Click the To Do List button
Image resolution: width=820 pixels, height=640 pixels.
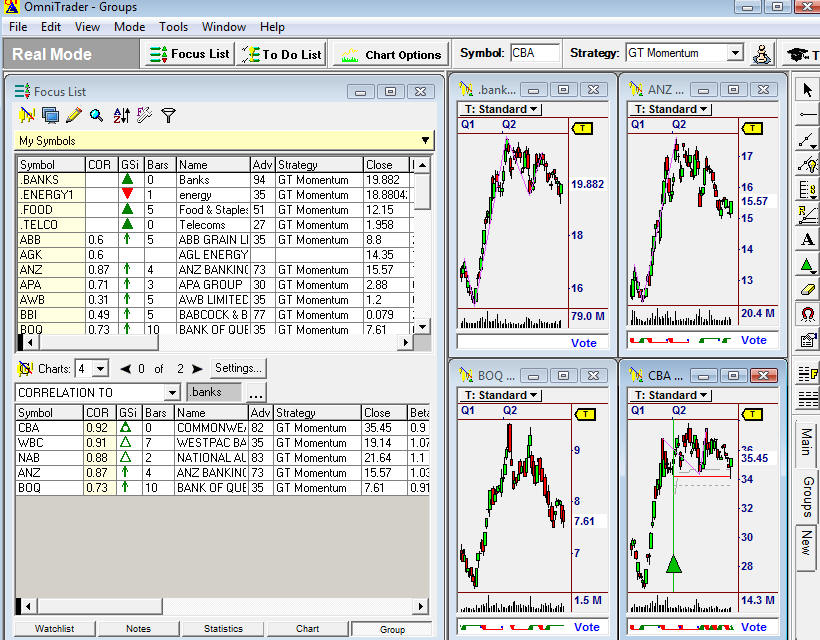tap(281, 54)
